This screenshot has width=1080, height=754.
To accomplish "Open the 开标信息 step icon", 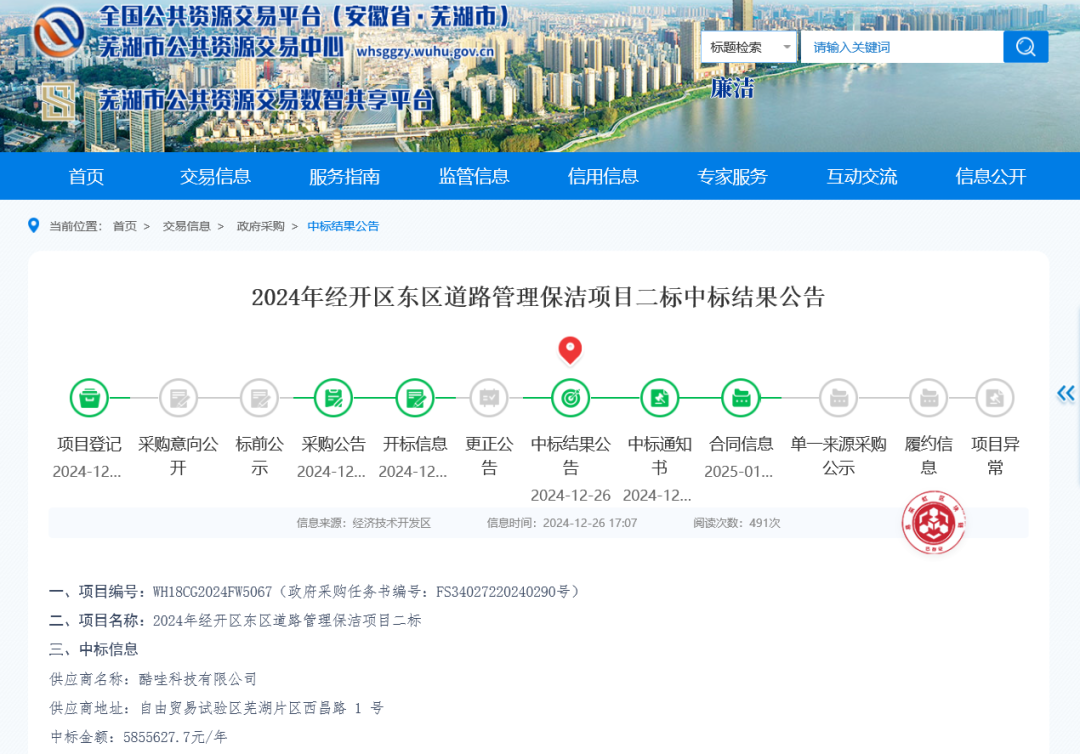I will 415,398.
